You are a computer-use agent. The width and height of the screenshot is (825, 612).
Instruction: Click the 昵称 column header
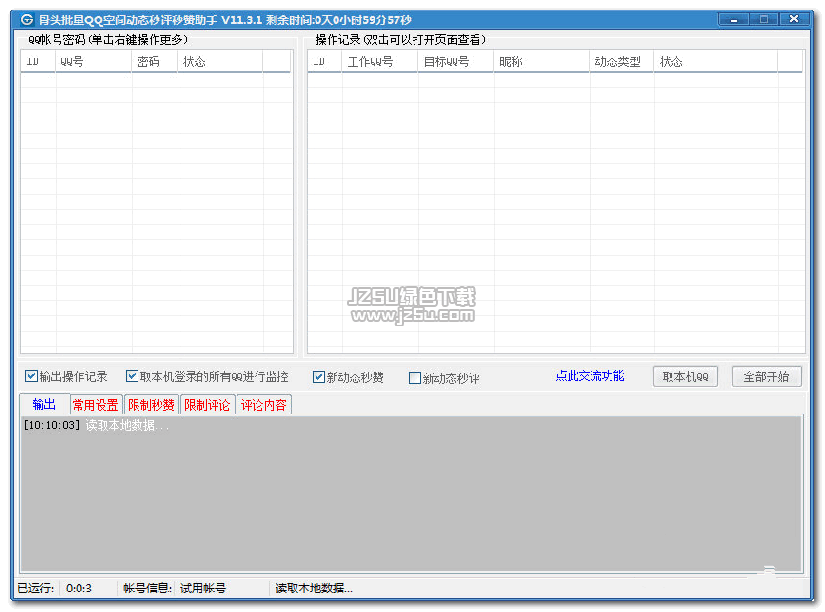pos(541,62)
